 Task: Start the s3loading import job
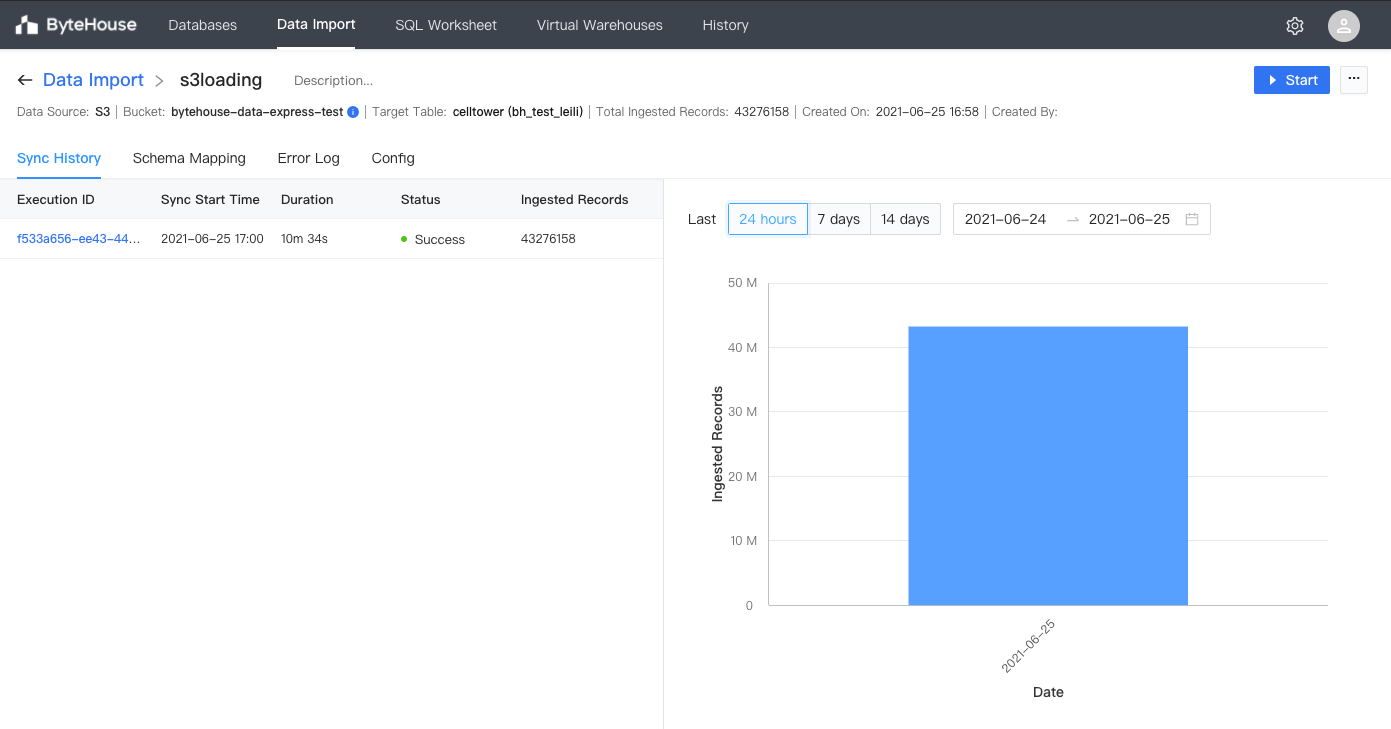(1292, 80)
